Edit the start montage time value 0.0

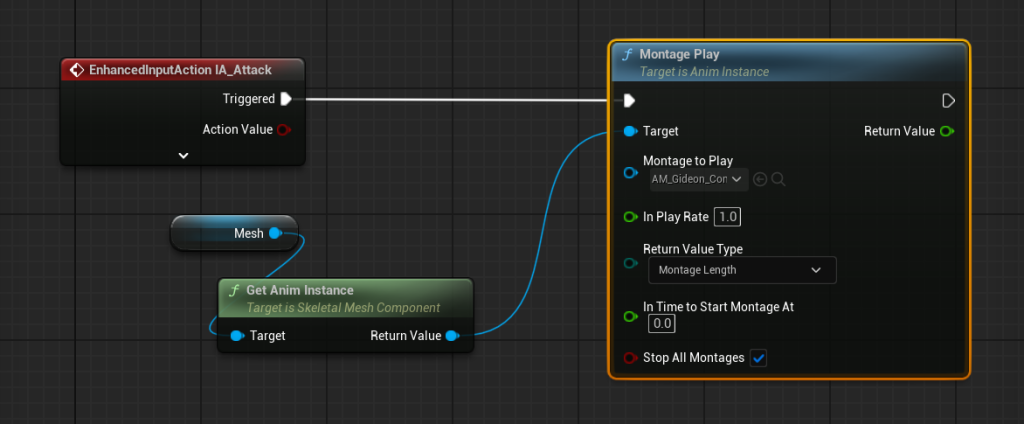coord(662,323)
